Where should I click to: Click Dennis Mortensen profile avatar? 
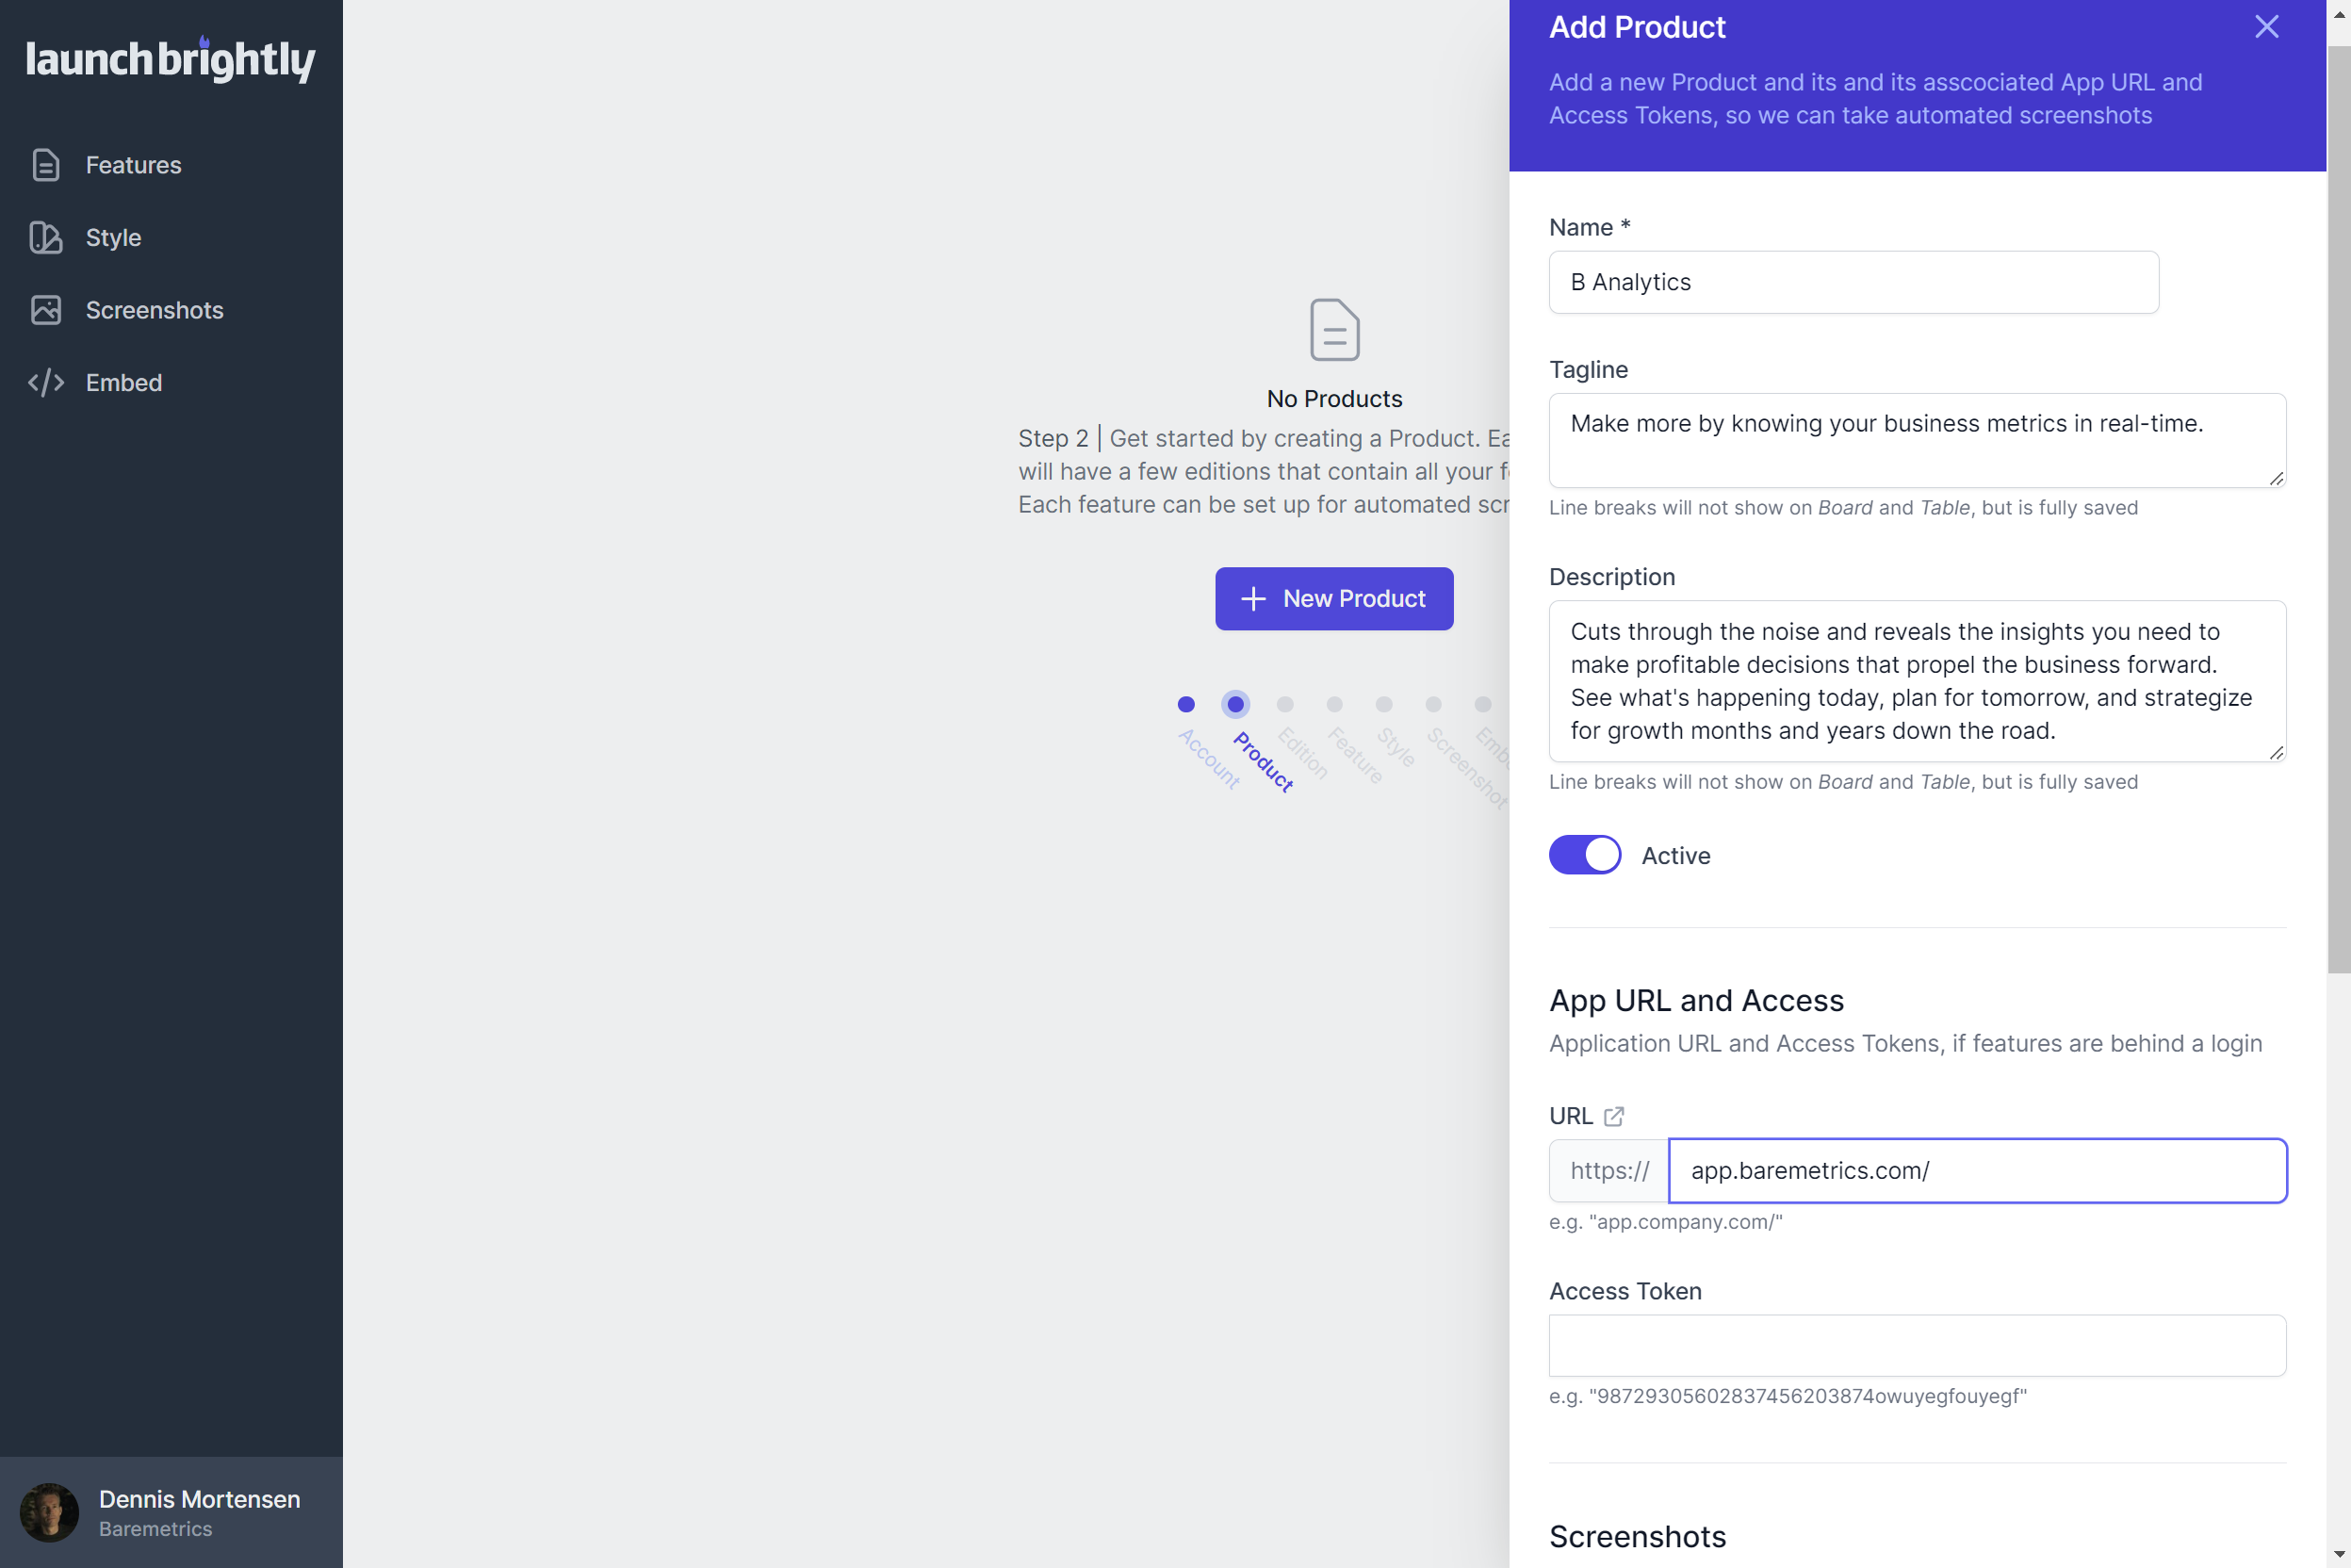(49, 1512)
